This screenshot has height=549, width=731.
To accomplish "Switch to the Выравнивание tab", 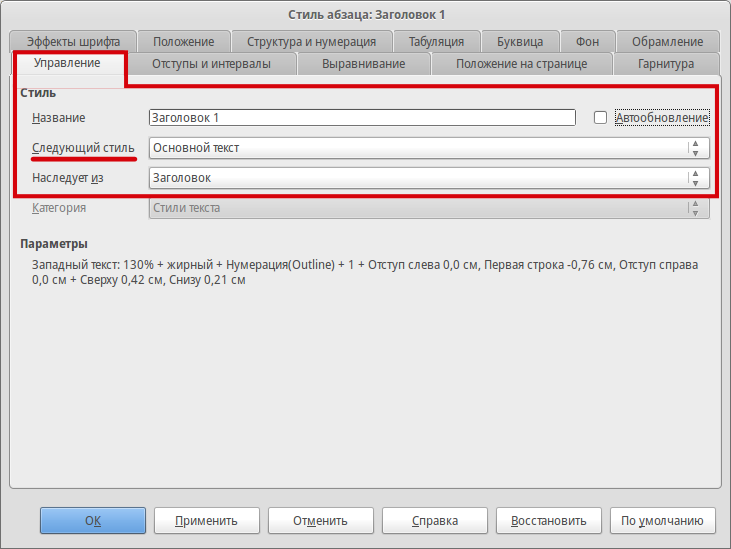I will click(x=364, y=63).
